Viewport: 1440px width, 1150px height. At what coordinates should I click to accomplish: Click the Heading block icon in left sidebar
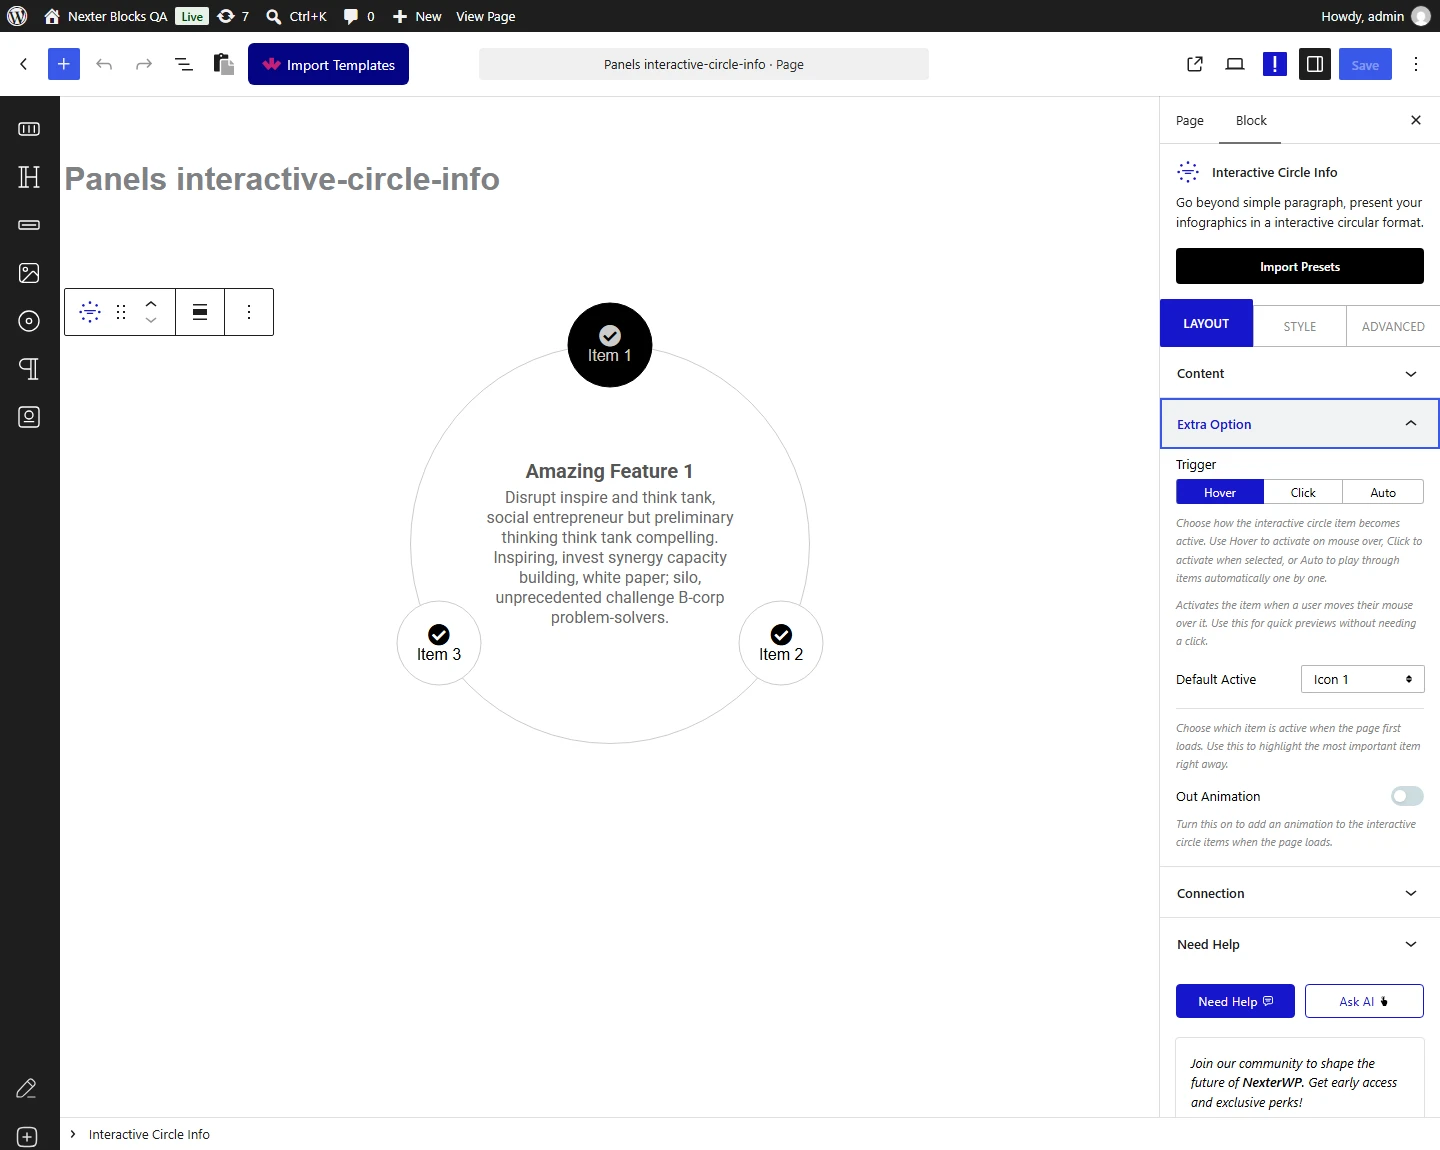pos(29,177)
